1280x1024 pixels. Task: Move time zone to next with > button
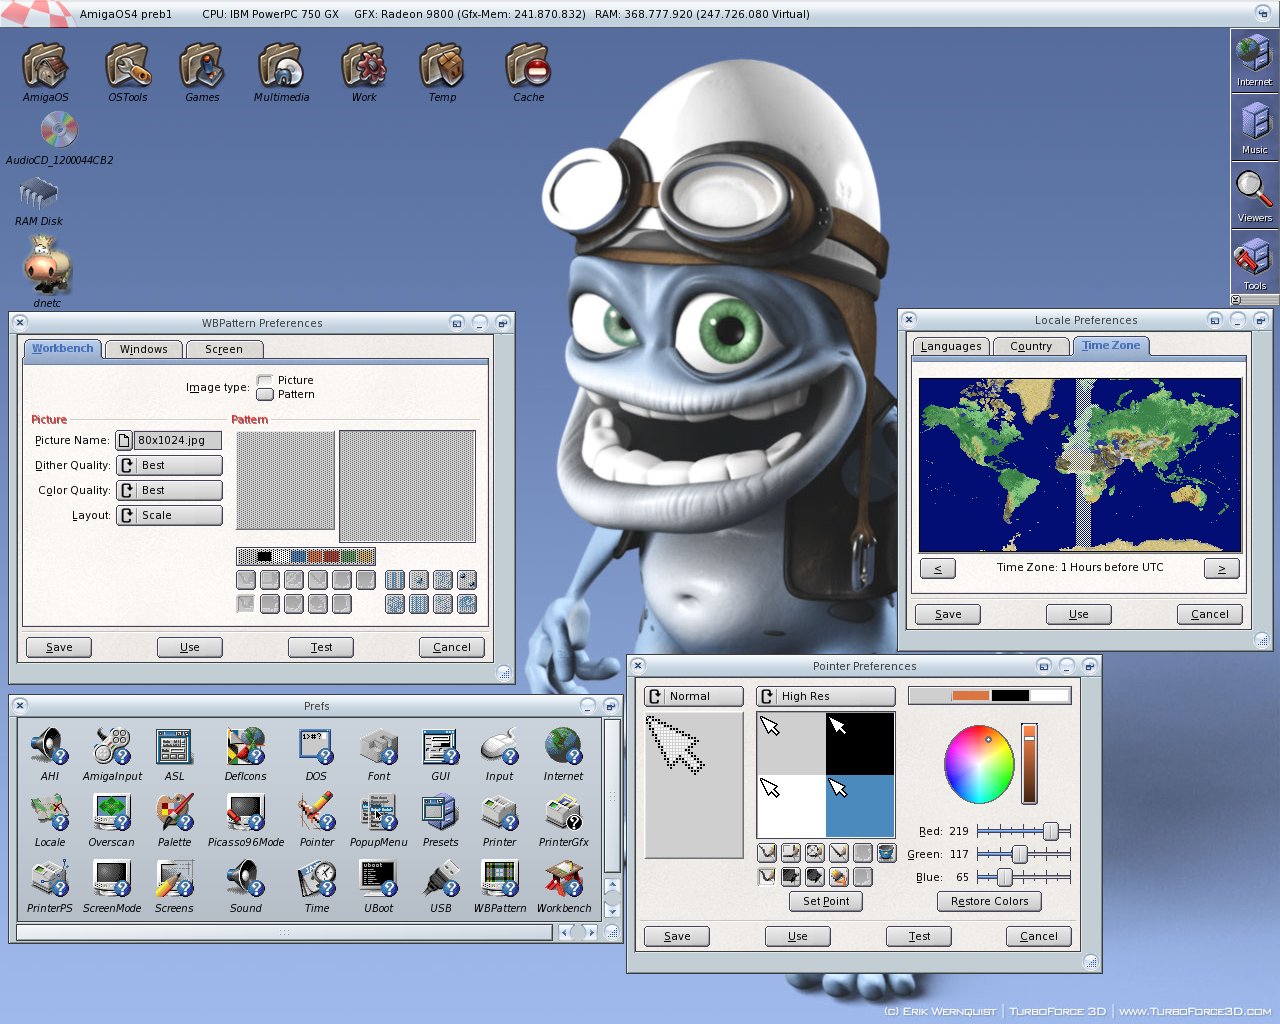pos(1221,568)
